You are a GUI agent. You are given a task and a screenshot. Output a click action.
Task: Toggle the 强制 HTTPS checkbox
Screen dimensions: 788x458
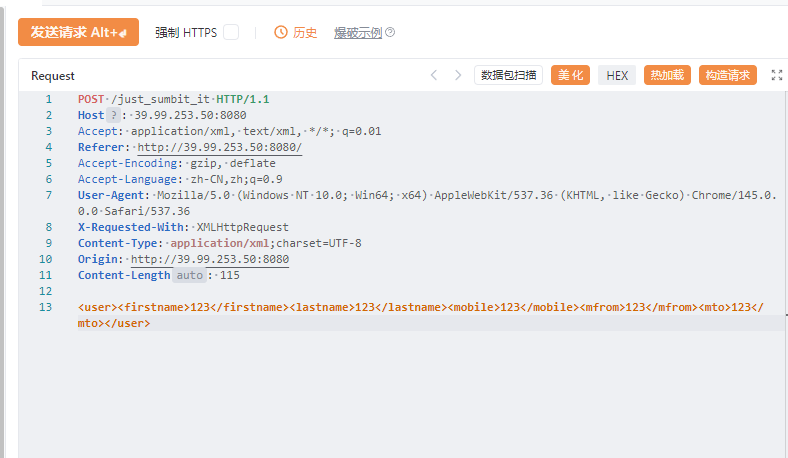(x=231, y=32)
